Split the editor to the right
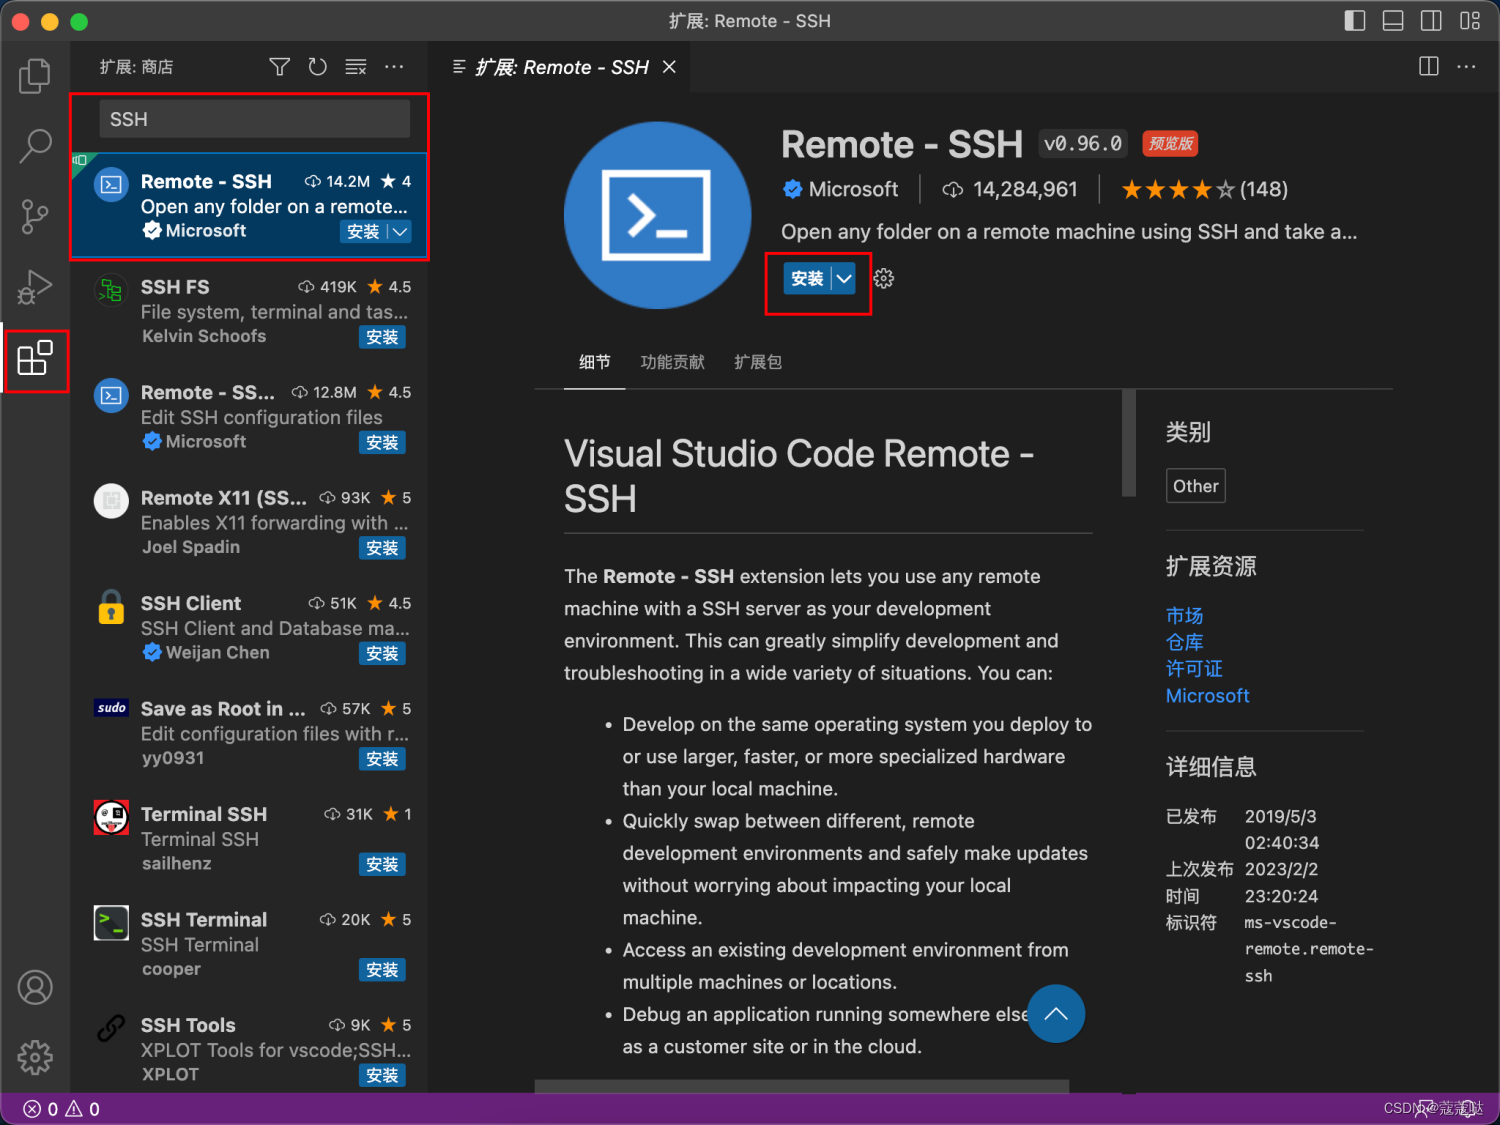 click(1429, 67)
